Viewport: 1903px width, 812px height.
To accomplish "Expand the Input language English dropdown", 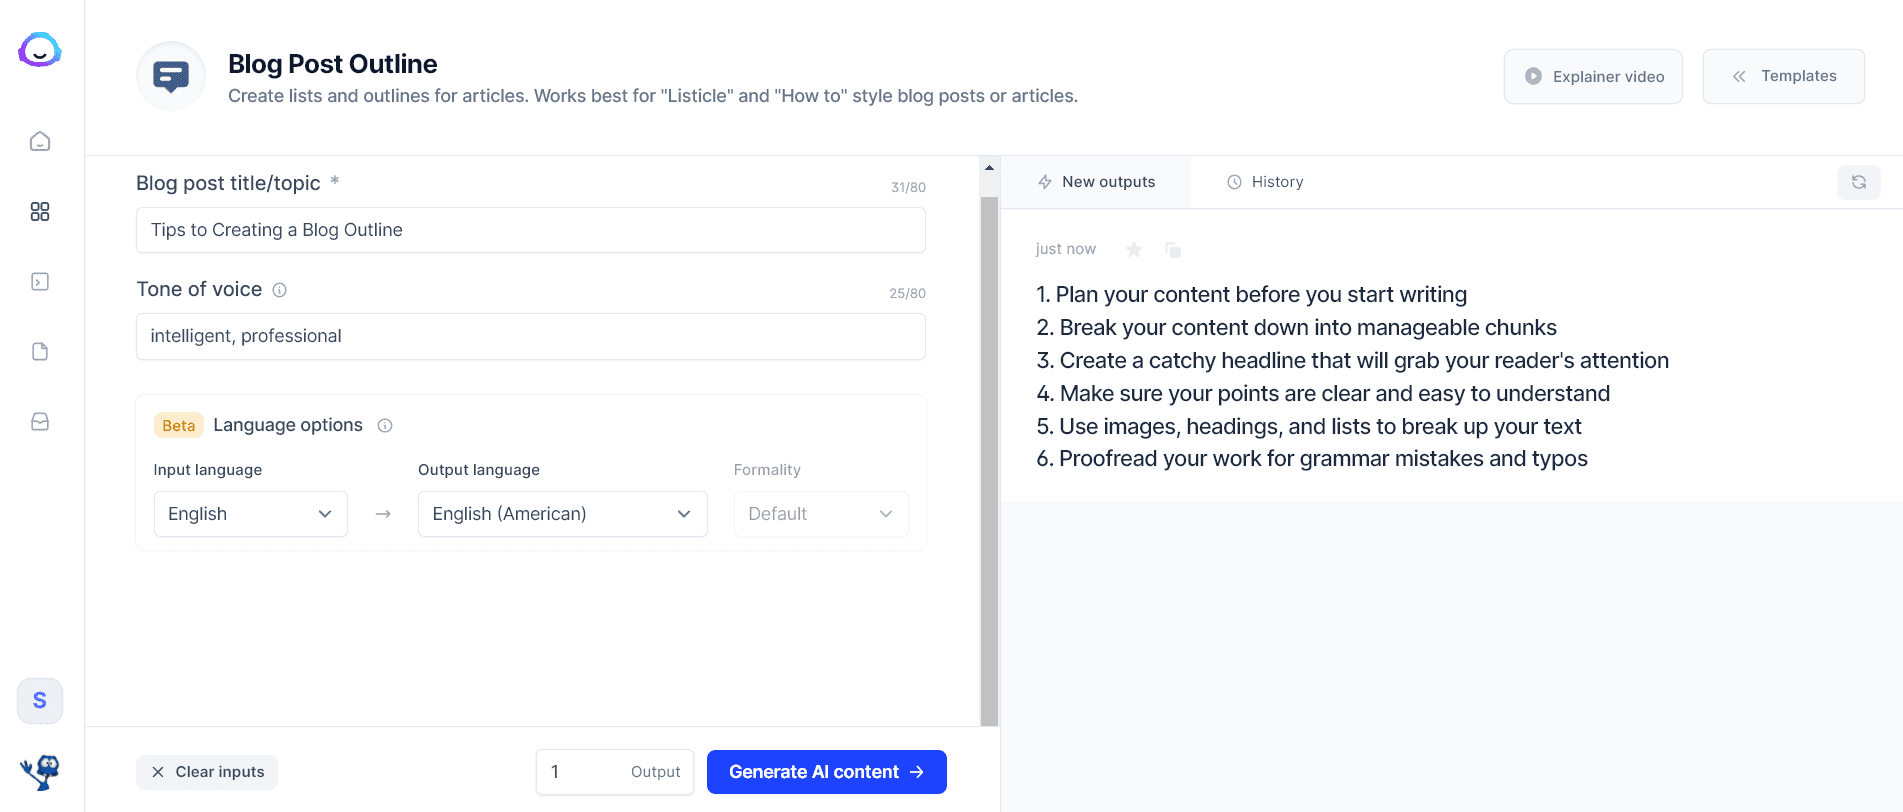I will tap(251, 514).
